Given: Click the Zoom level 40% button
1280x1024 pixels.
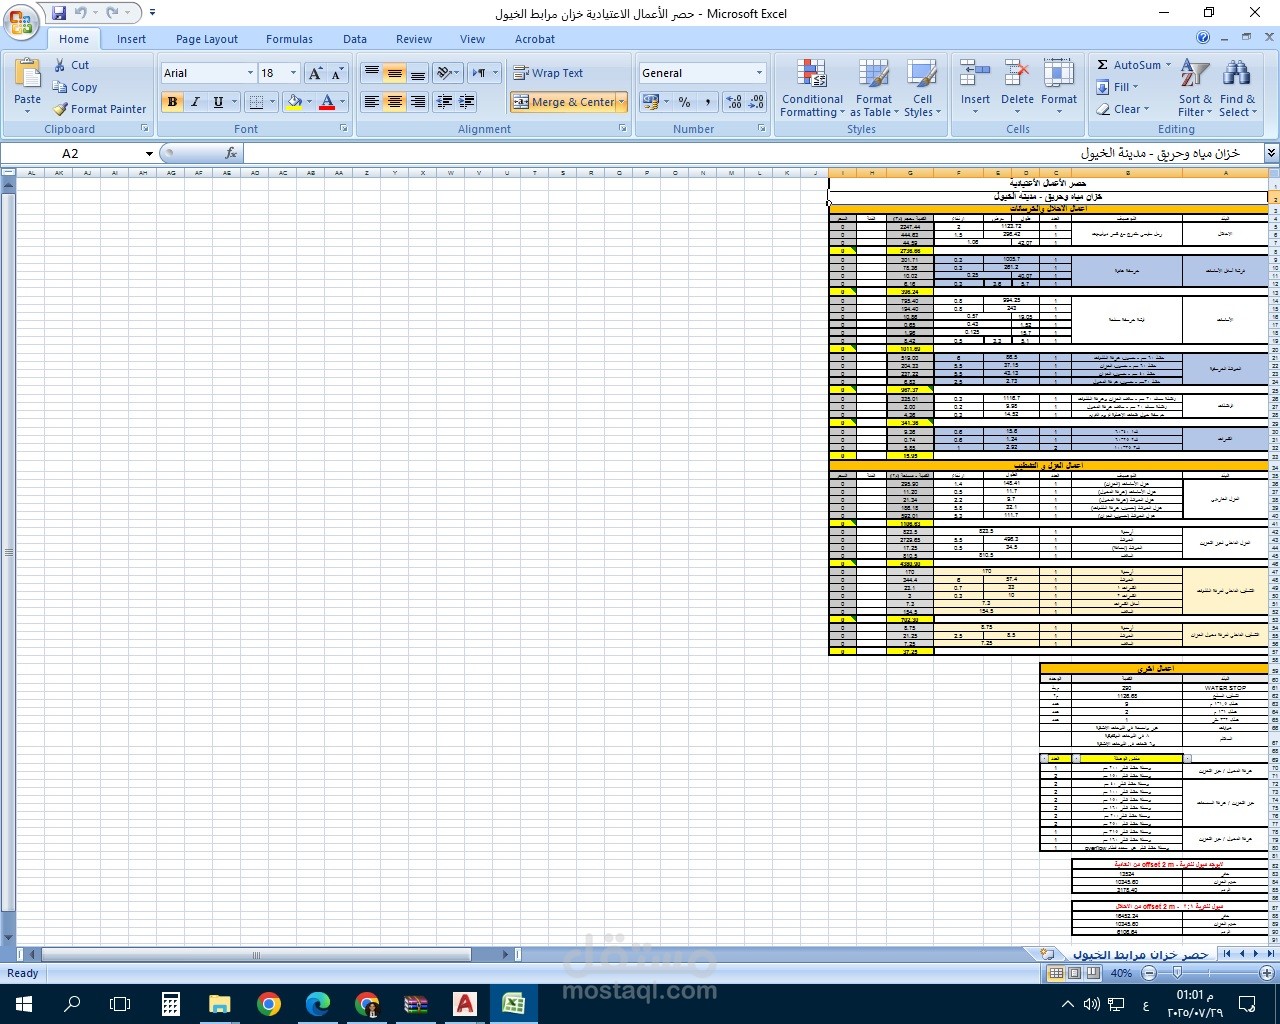Looking at the screenshot, I should coord(1121,973).
